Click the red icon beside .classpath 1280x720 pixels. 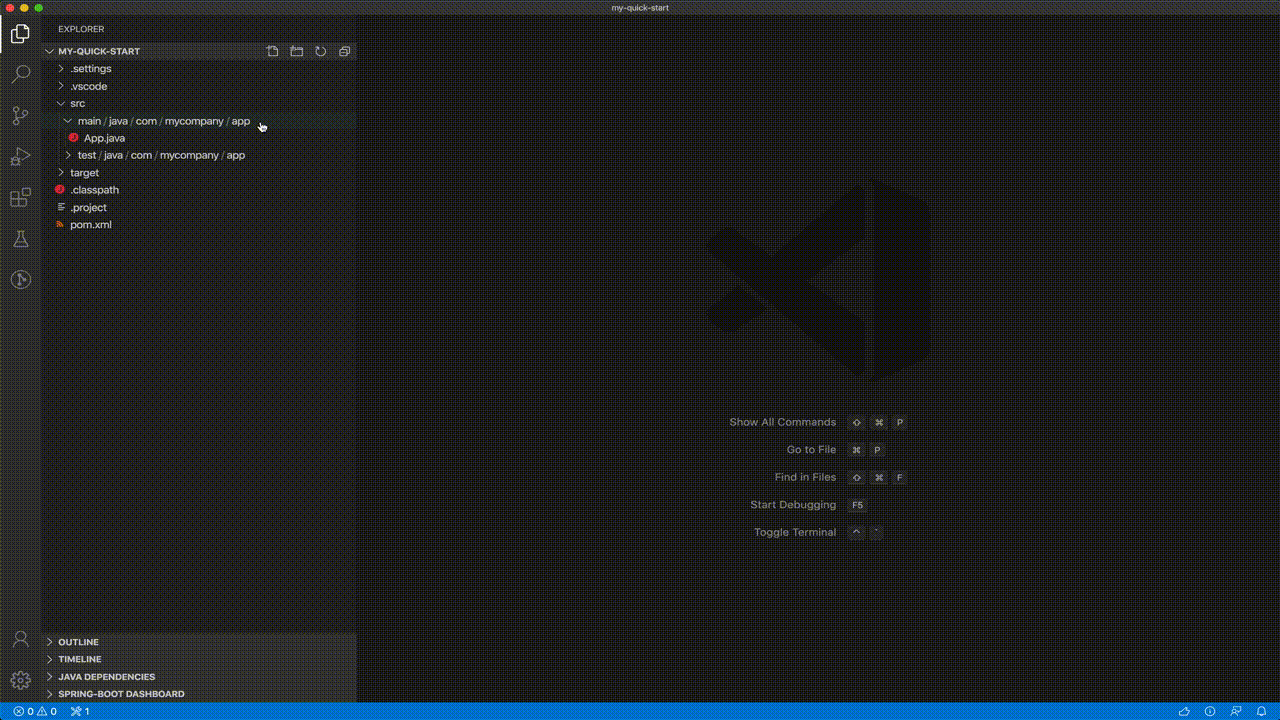coord(60,189)
